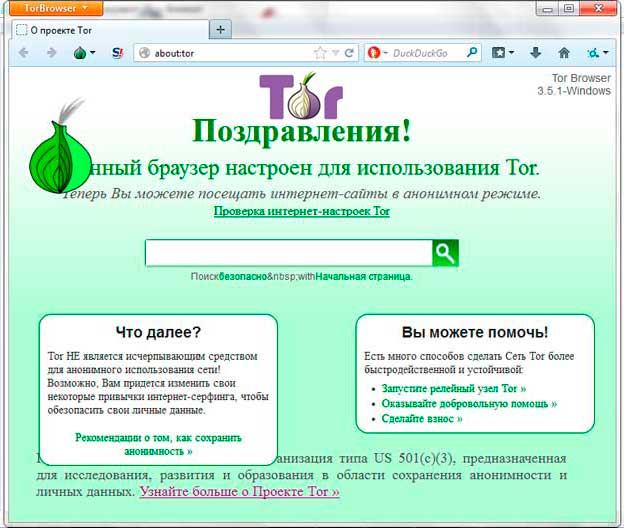Open 'Узнайте больше о Проекте Tor' link
This screenshot has height=528, width=624.
(239, 492)
